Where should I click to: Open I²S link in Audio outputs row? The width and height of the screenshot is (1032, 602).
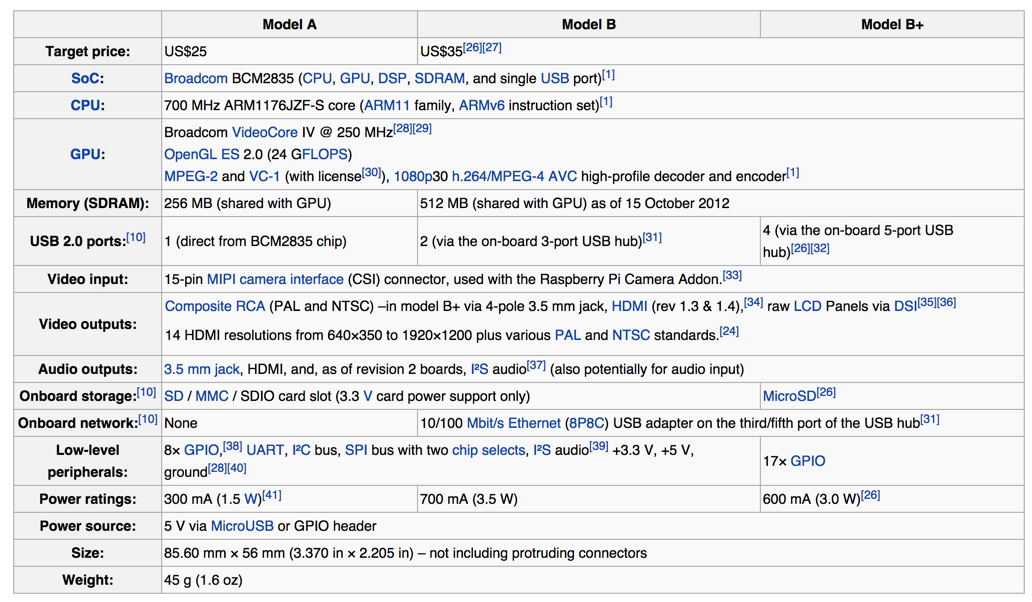coord(479,369)
